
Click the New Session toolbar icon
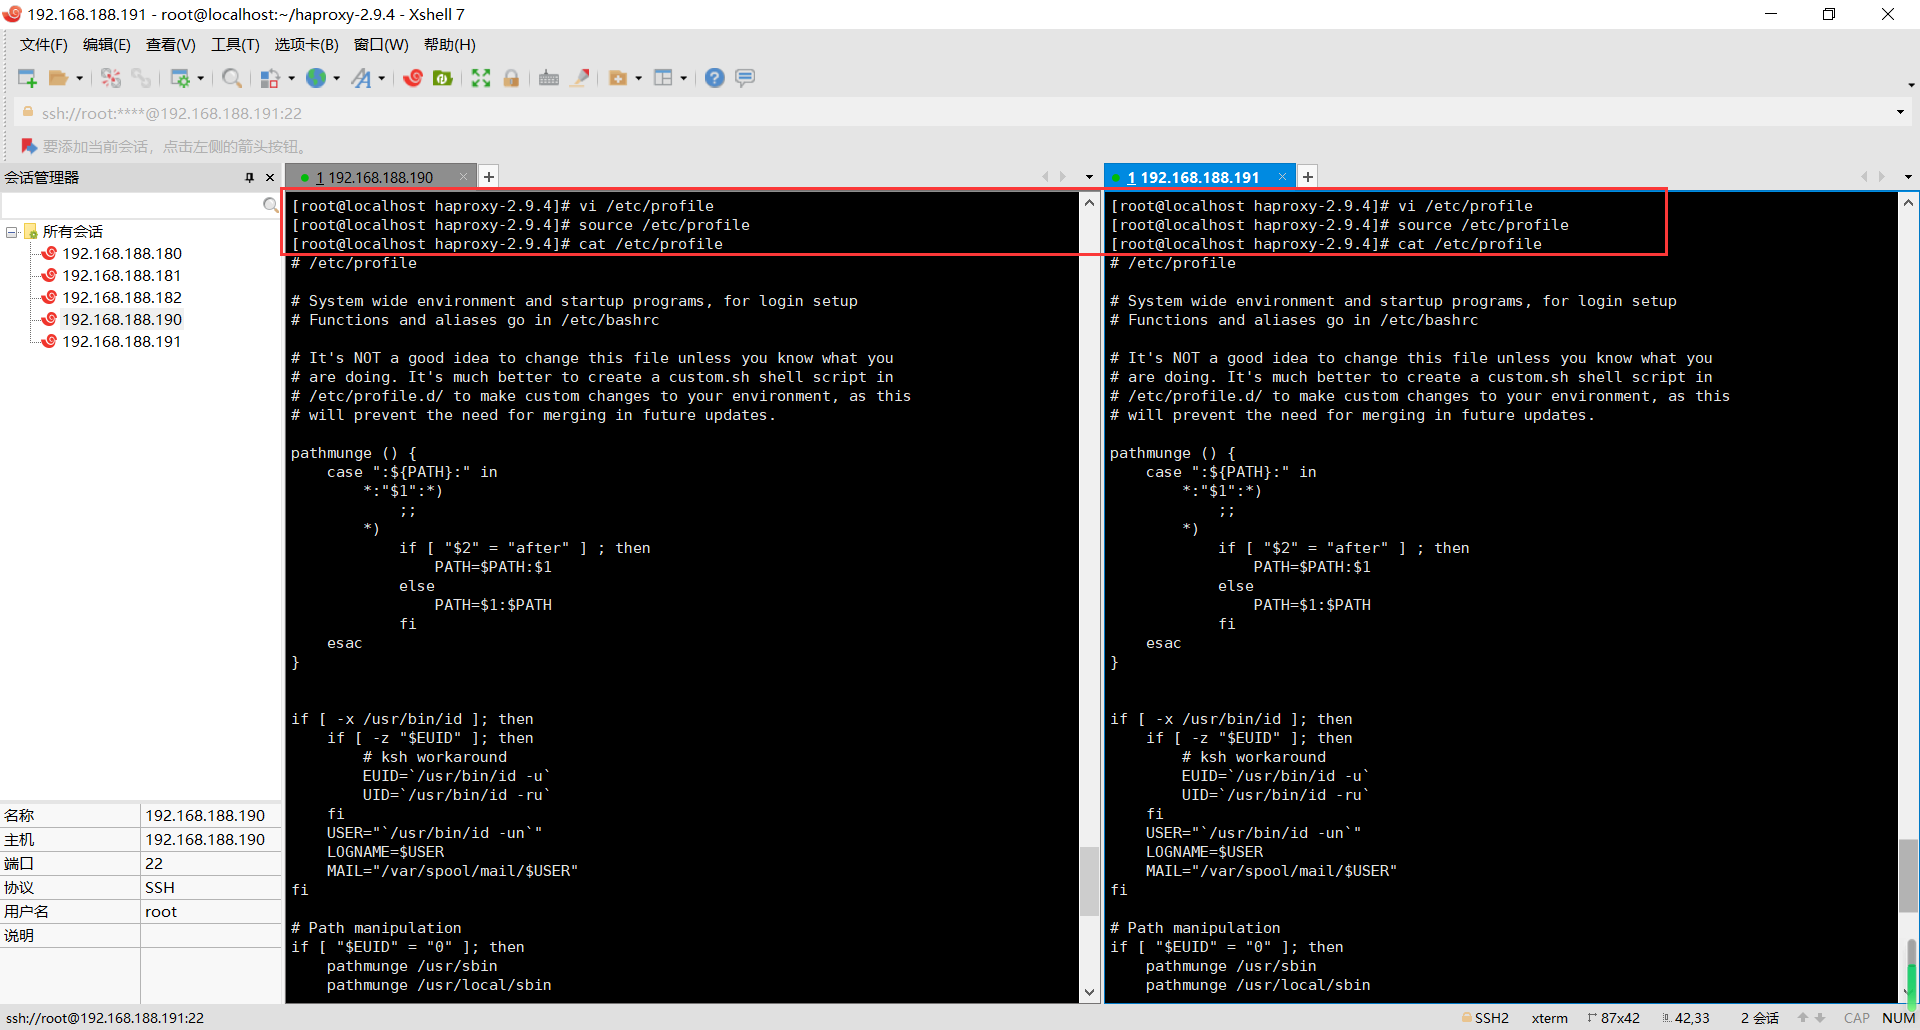27,78
